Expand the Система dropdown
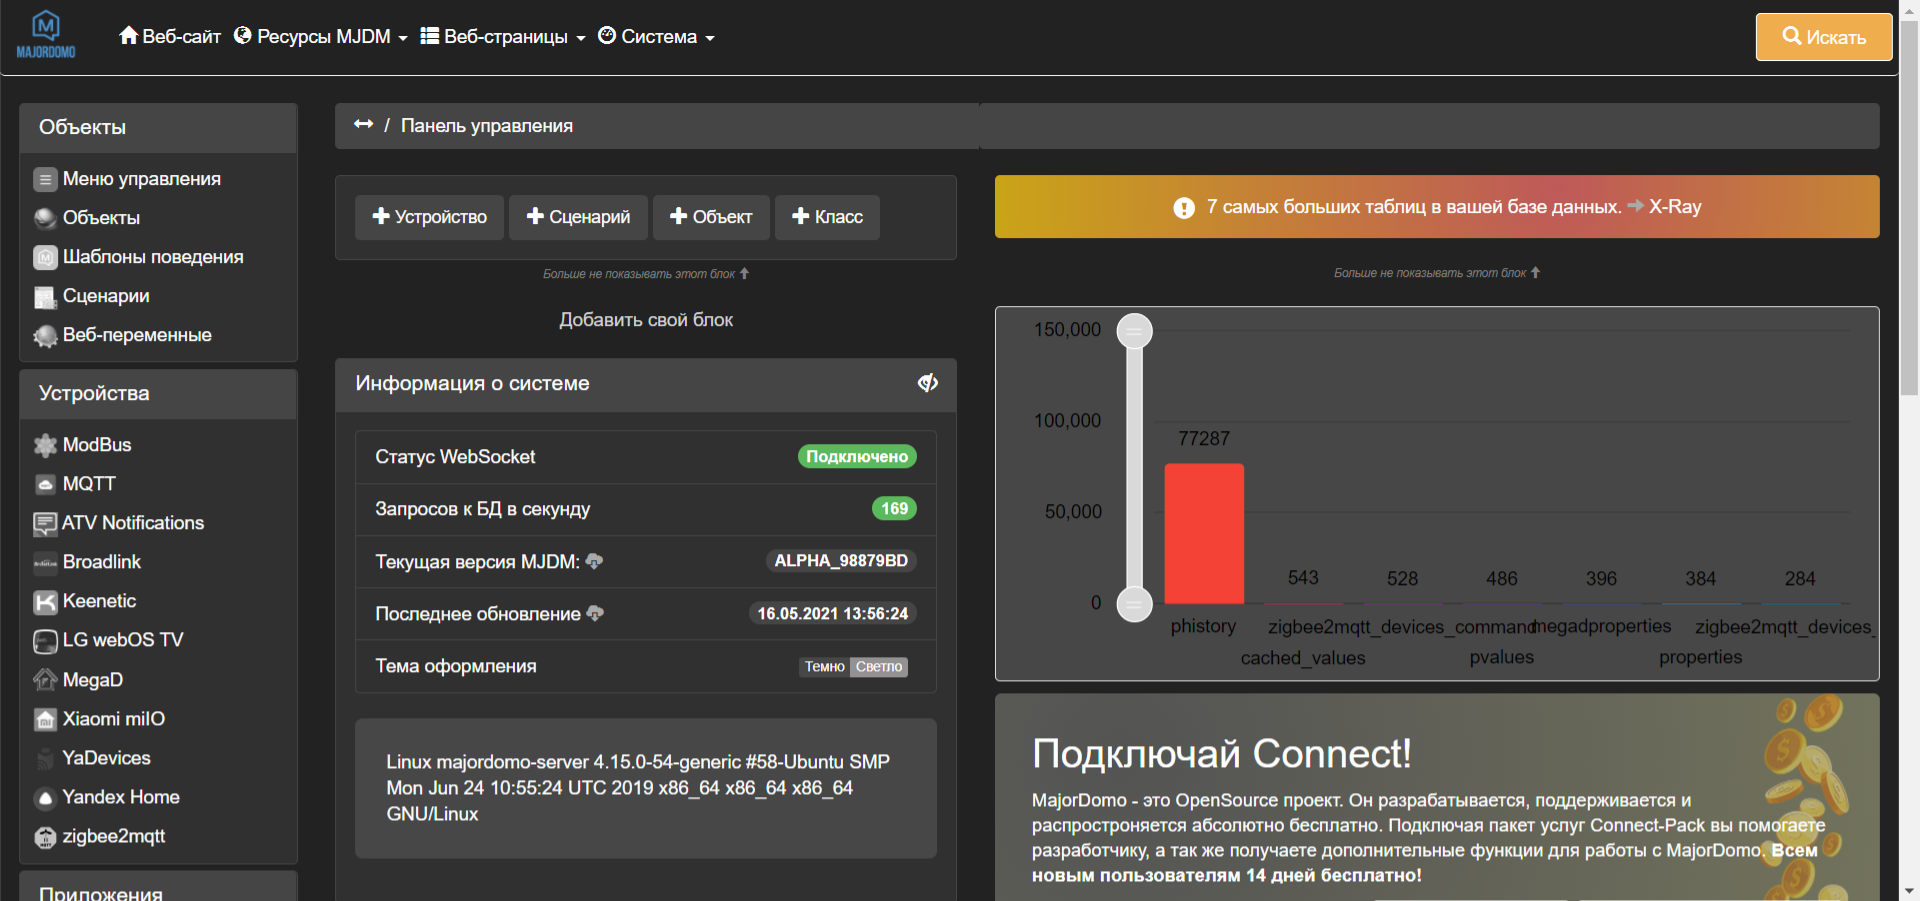This screenshot has width=1920, height=901. click(657, 36)
